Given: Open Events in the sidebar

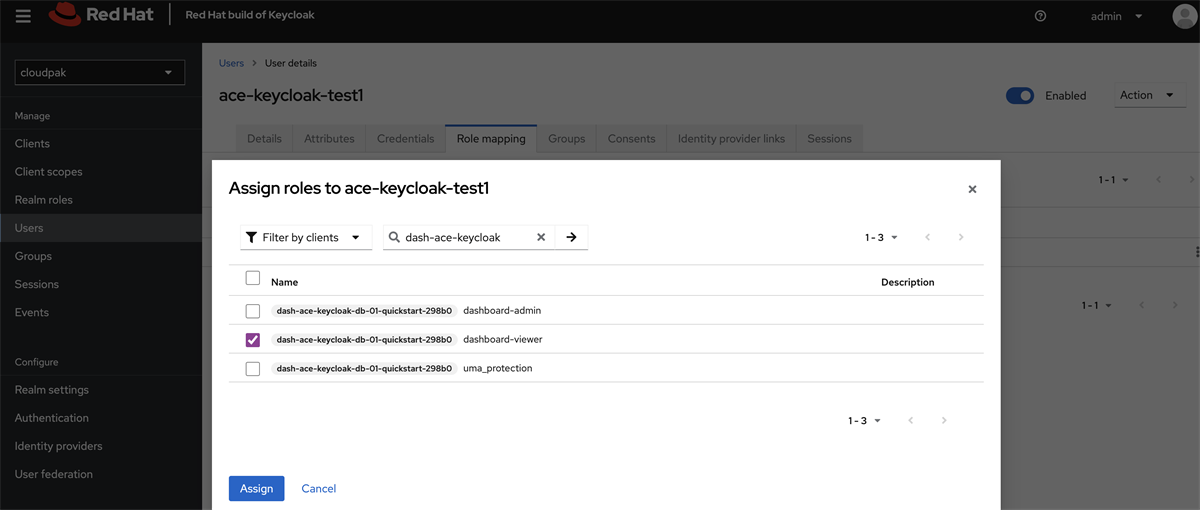Looking at the screenshot, I should [100, 312].
